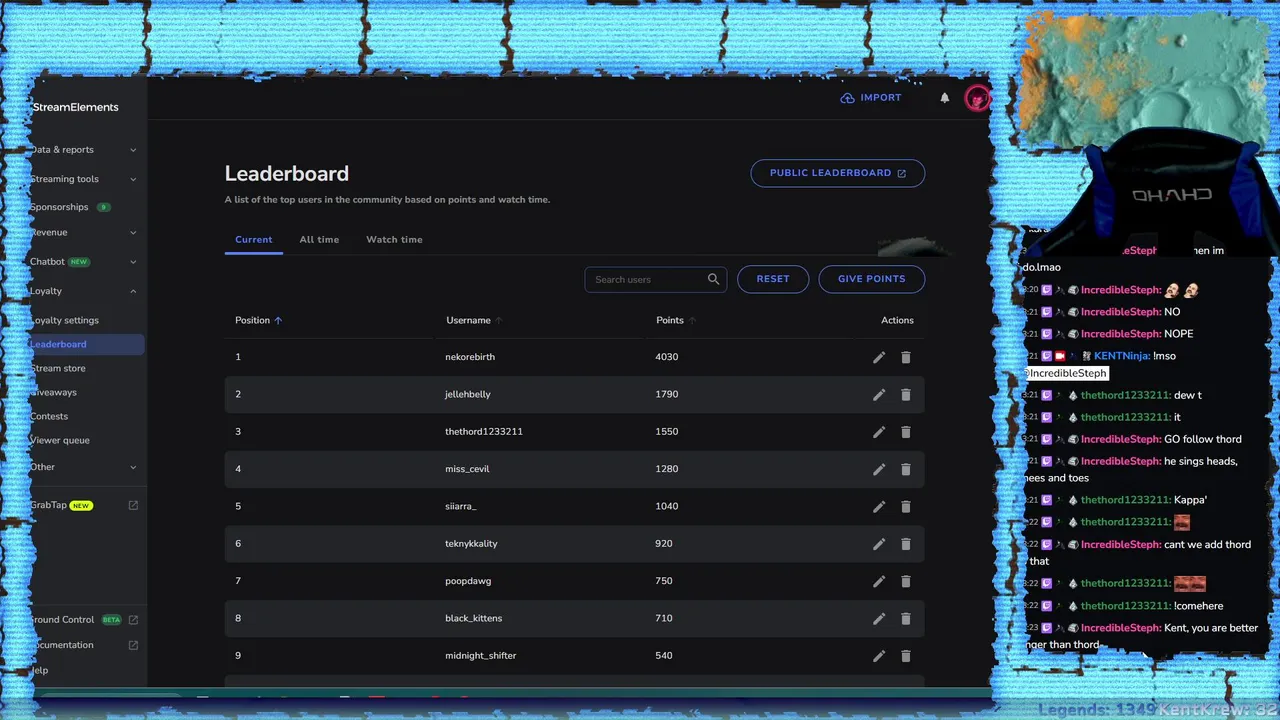Image resolution: width=1280 pixels, height=720 pixels.
Task: Click @IncredibleSteph mention in chat
Action: [1065, 373]
